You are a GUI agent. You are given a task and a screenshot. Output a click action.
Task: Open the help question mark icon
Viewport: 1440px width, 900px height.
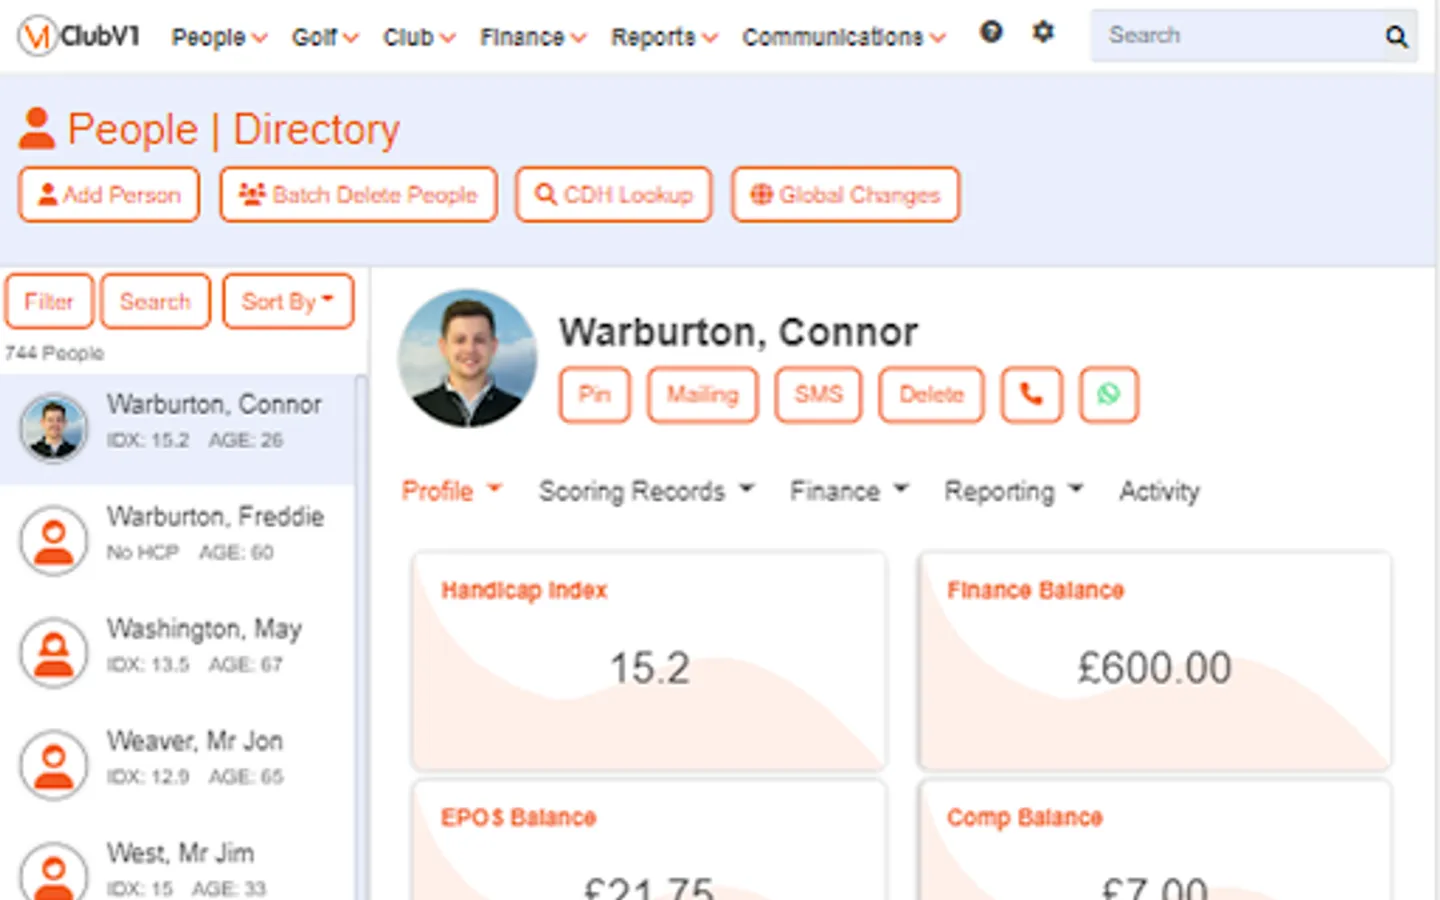click(x=991, y=32)
